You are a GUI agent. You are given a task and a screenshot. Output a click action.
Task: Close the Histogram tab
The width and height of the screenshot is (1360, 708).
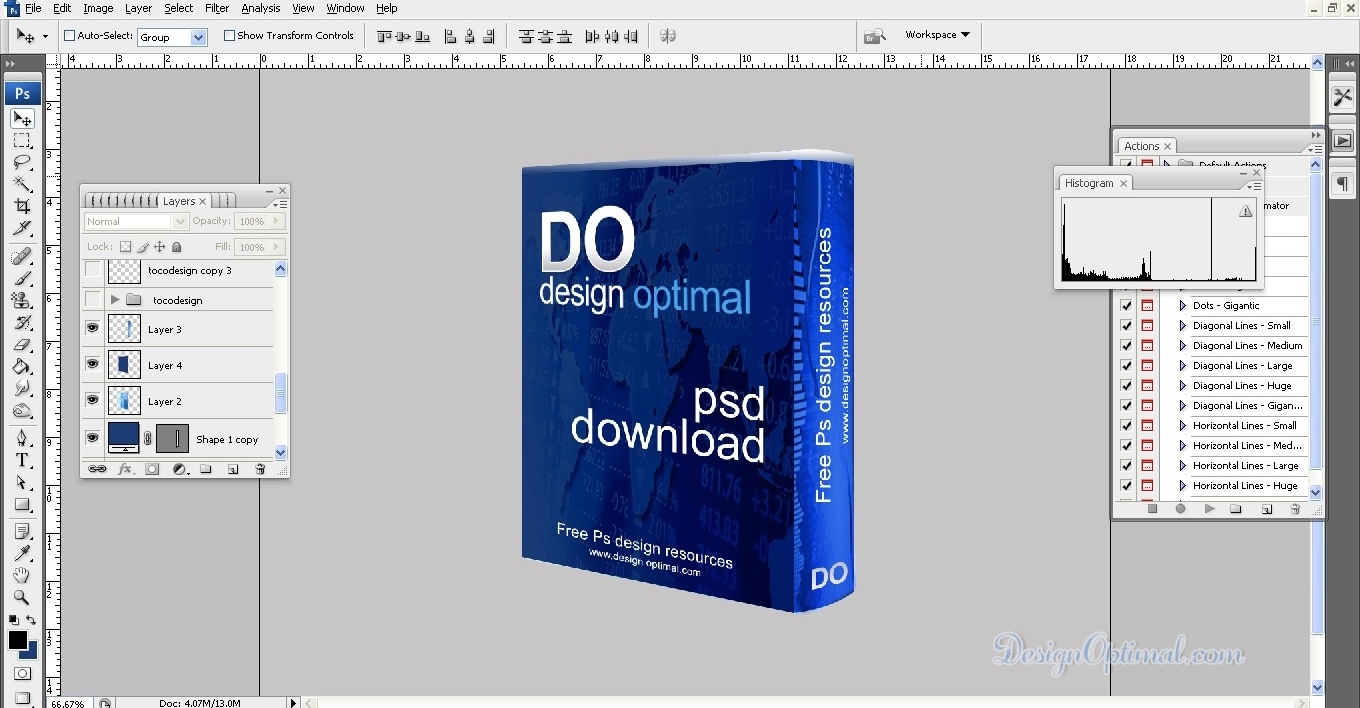(1123, 184)
